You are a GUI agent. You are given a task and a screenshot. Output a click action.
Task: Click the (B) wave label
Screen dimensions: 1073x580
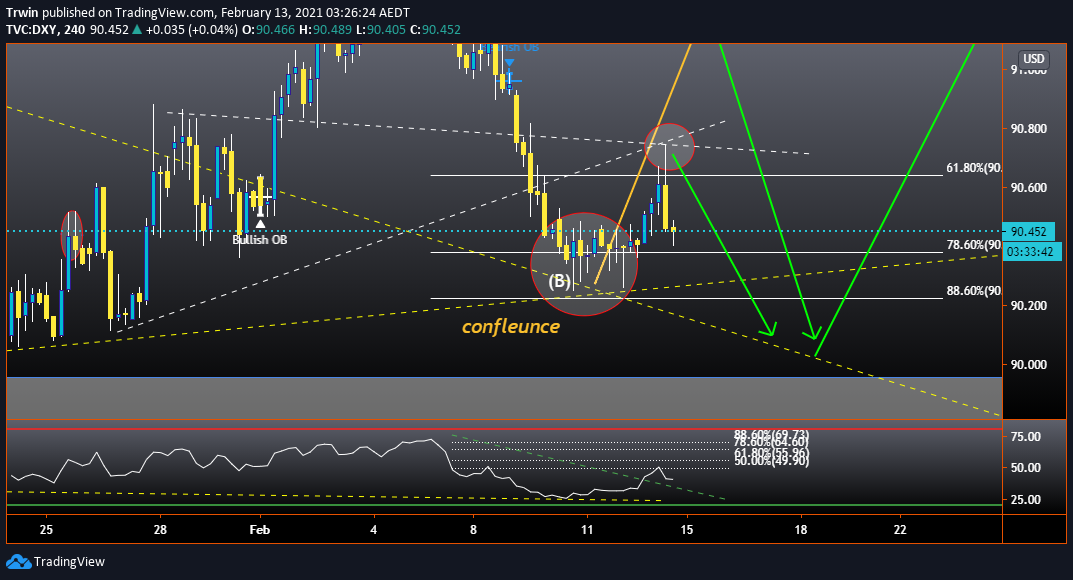pyautogui.click(x=559, y=281)
